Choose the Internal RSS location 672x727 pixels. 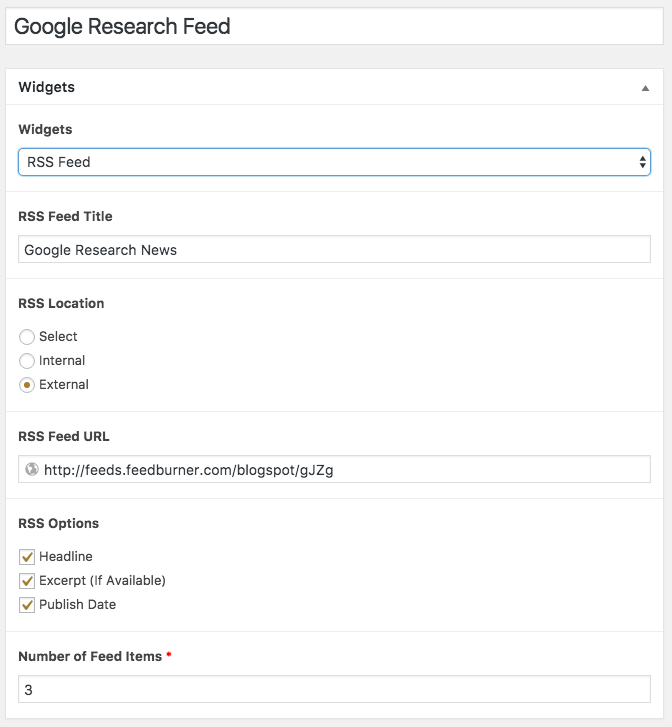point(27,361)
